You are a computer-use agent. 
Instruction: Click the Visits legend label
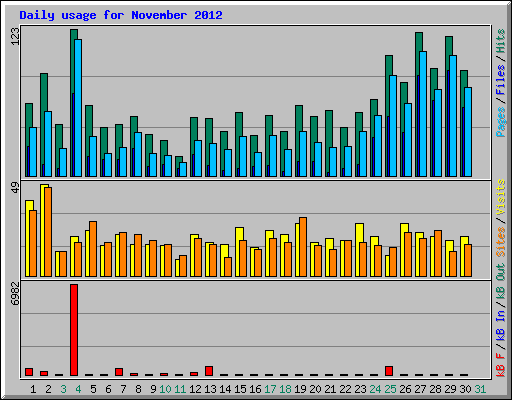click(x=501, y=198)
